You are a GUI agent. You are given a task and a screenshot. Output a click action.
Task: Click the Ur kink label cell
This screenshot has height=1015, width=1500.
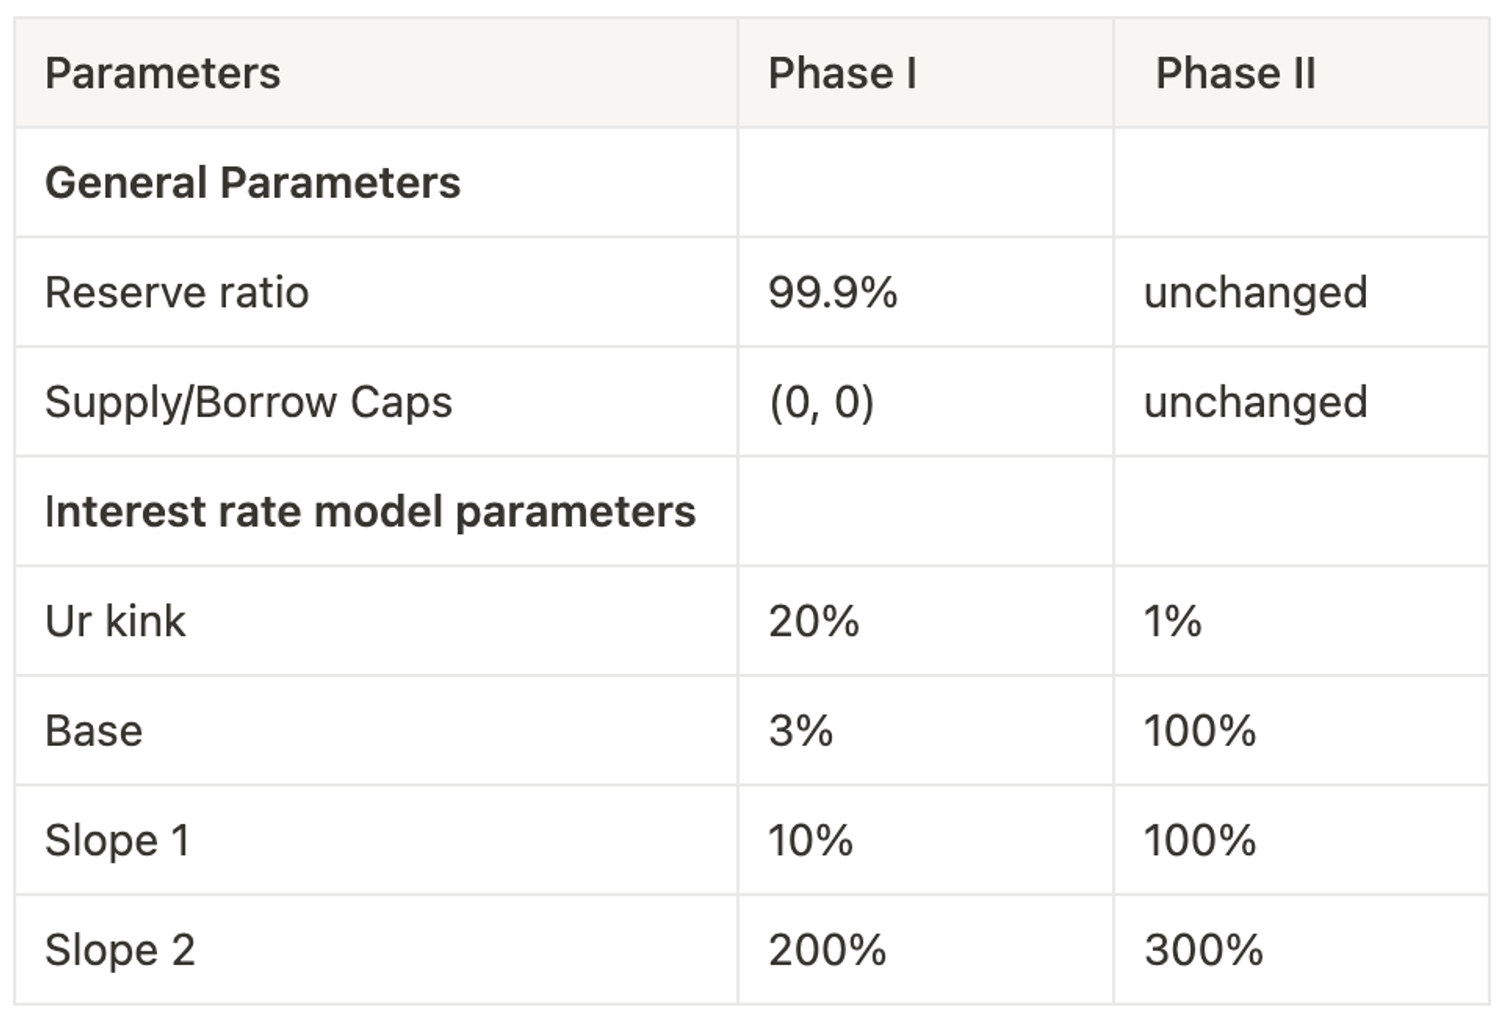116,621
